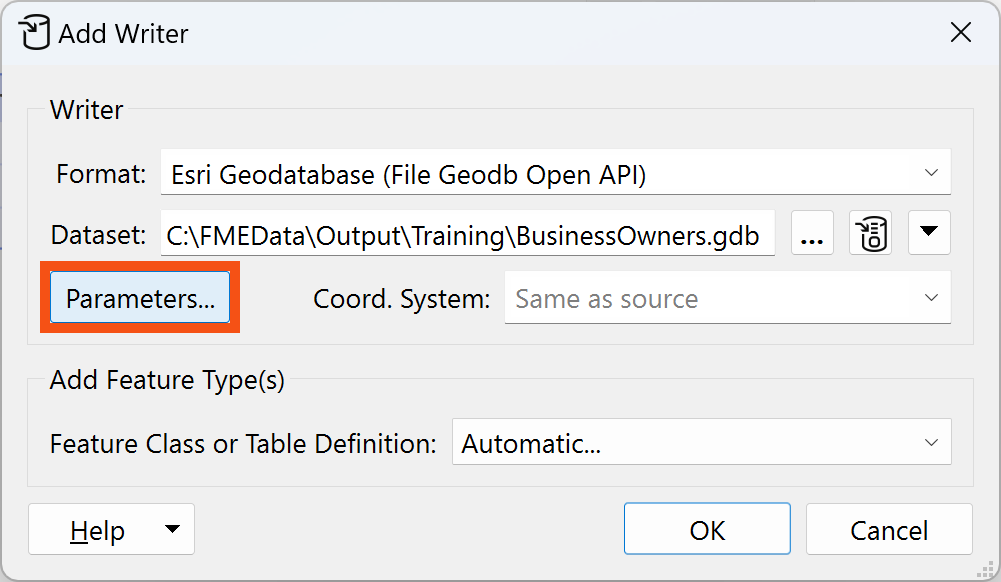Open the Coord. System dropdown
The width and height of the screenshot is (1001, 582).
pos(727,297)
